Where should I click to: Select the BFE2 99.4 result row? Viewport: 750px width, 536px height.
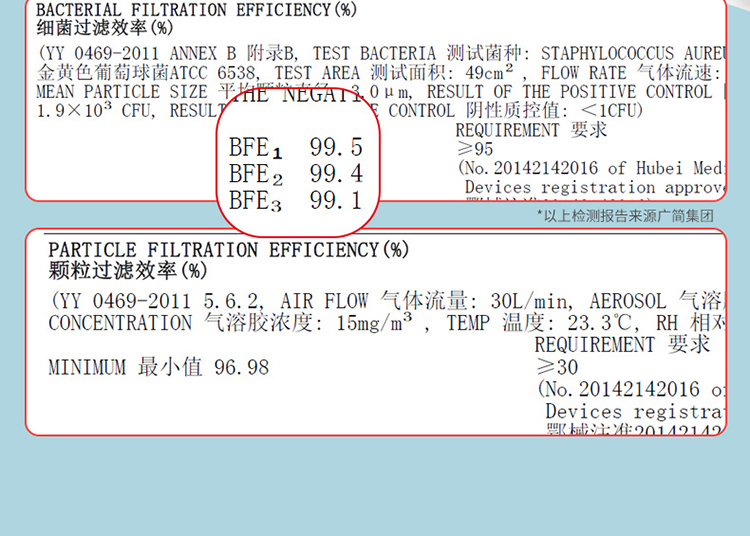tap(295, 174)
